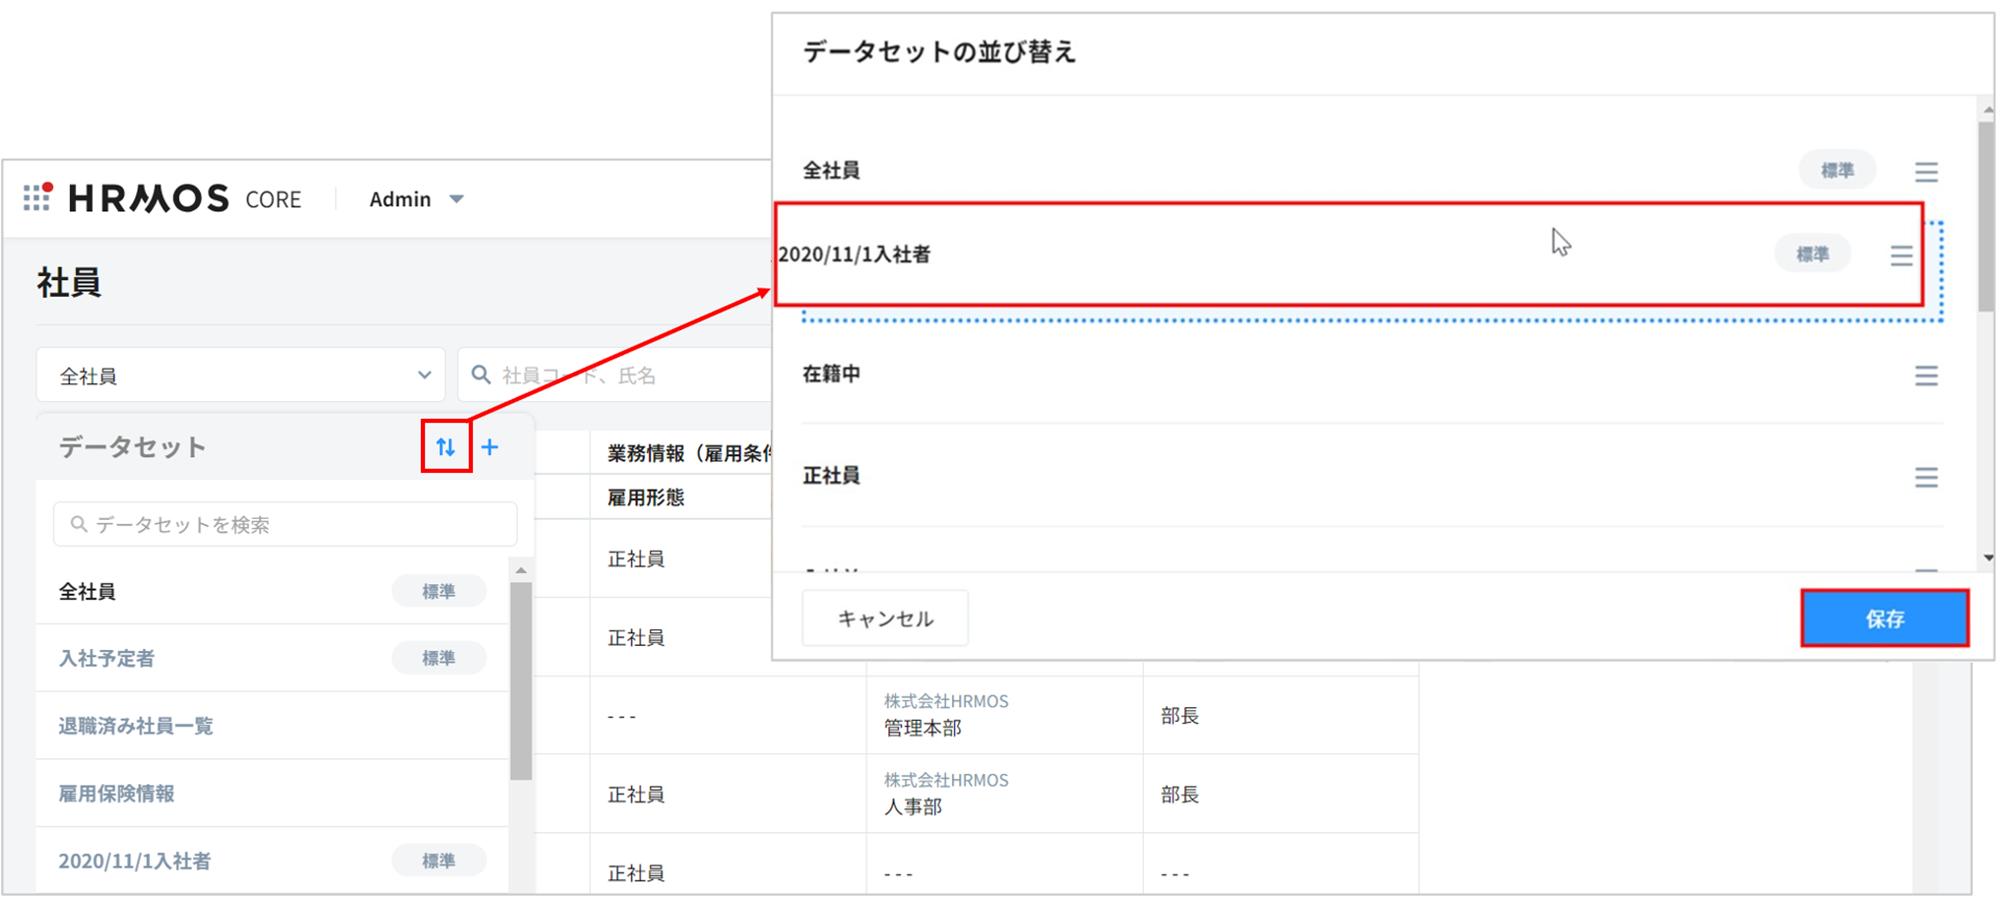
Task: Open the HRMOS app grid launcher
Action: click(x=37, y=197)
